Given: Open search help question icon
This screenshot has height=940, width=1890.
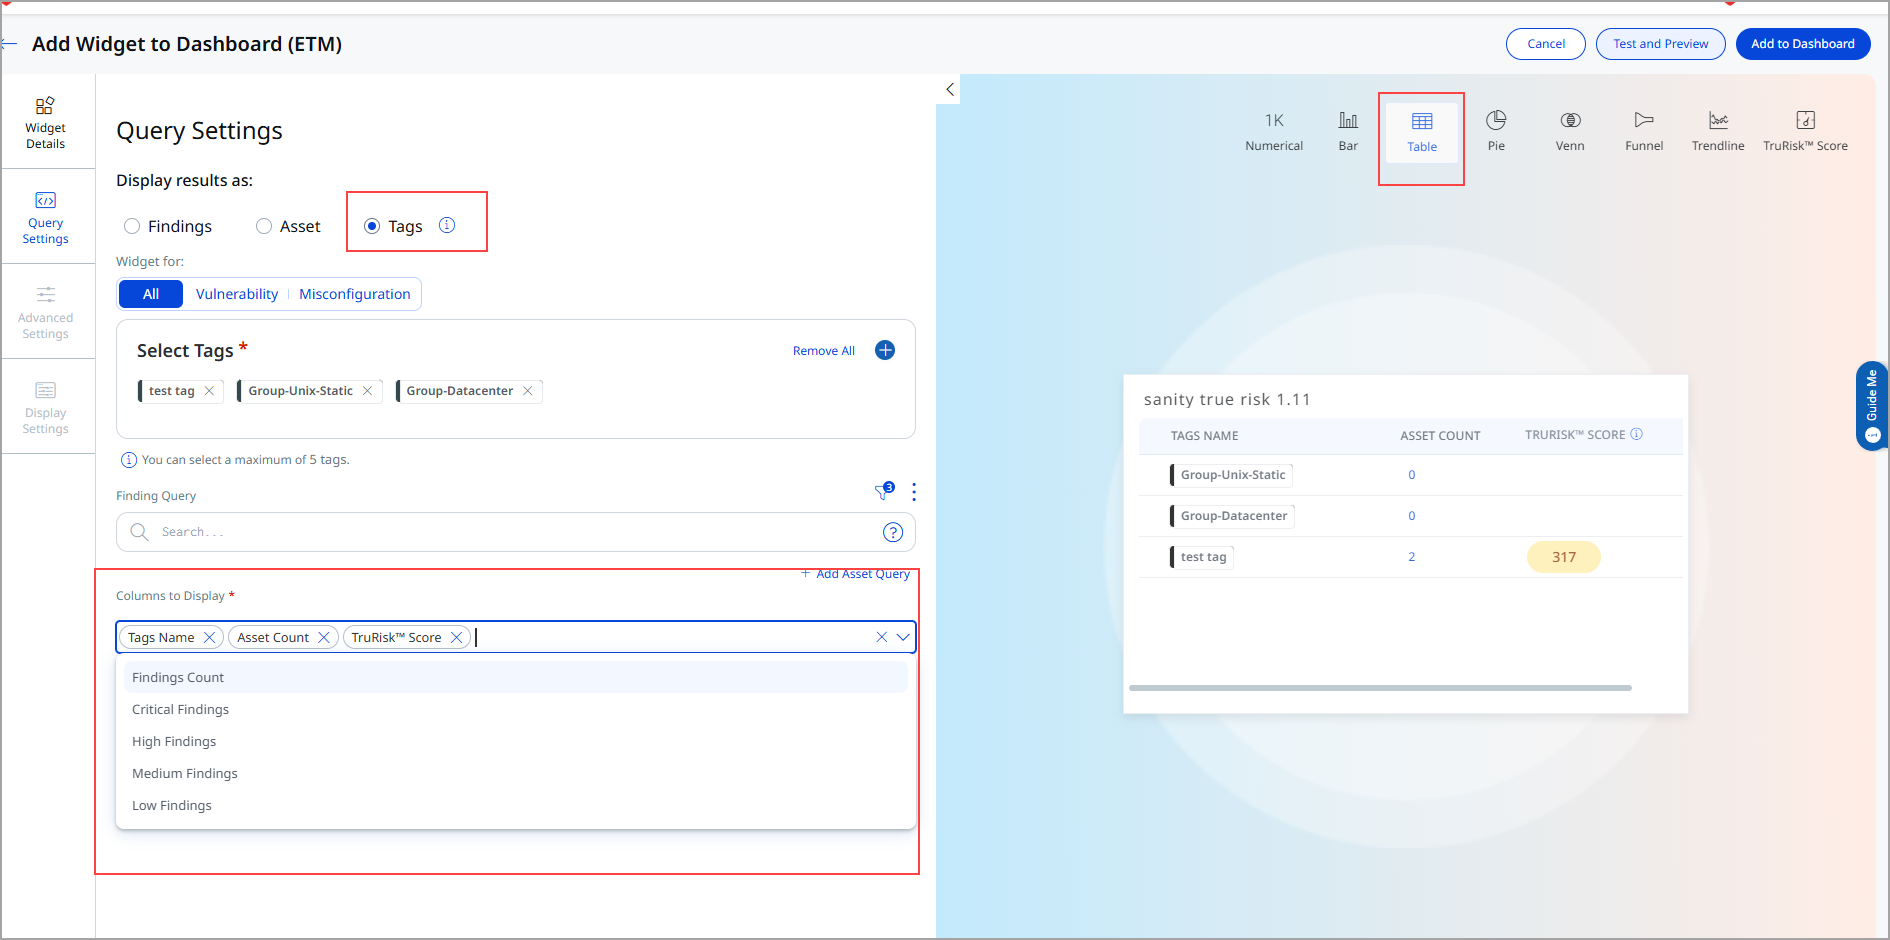Looking at the screenshot, I should [x=893, y=532].
